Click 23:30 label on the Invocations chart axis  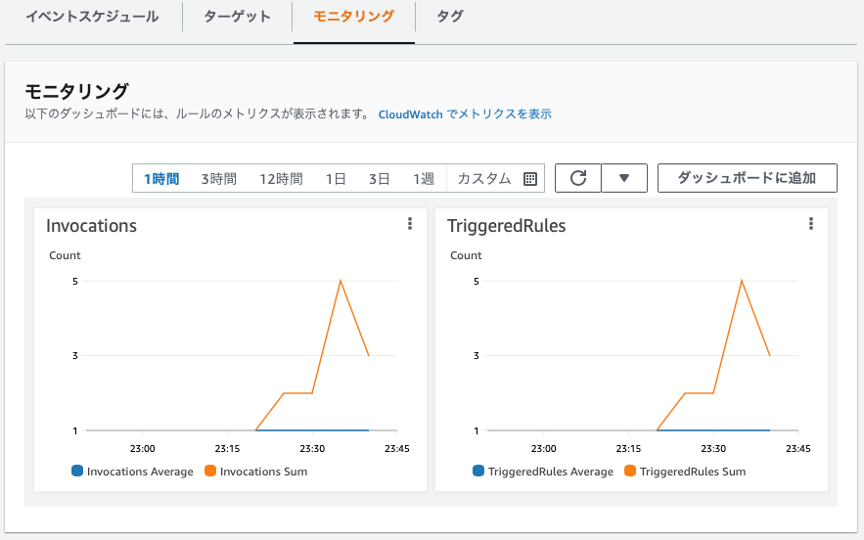(x=312, y=449)
